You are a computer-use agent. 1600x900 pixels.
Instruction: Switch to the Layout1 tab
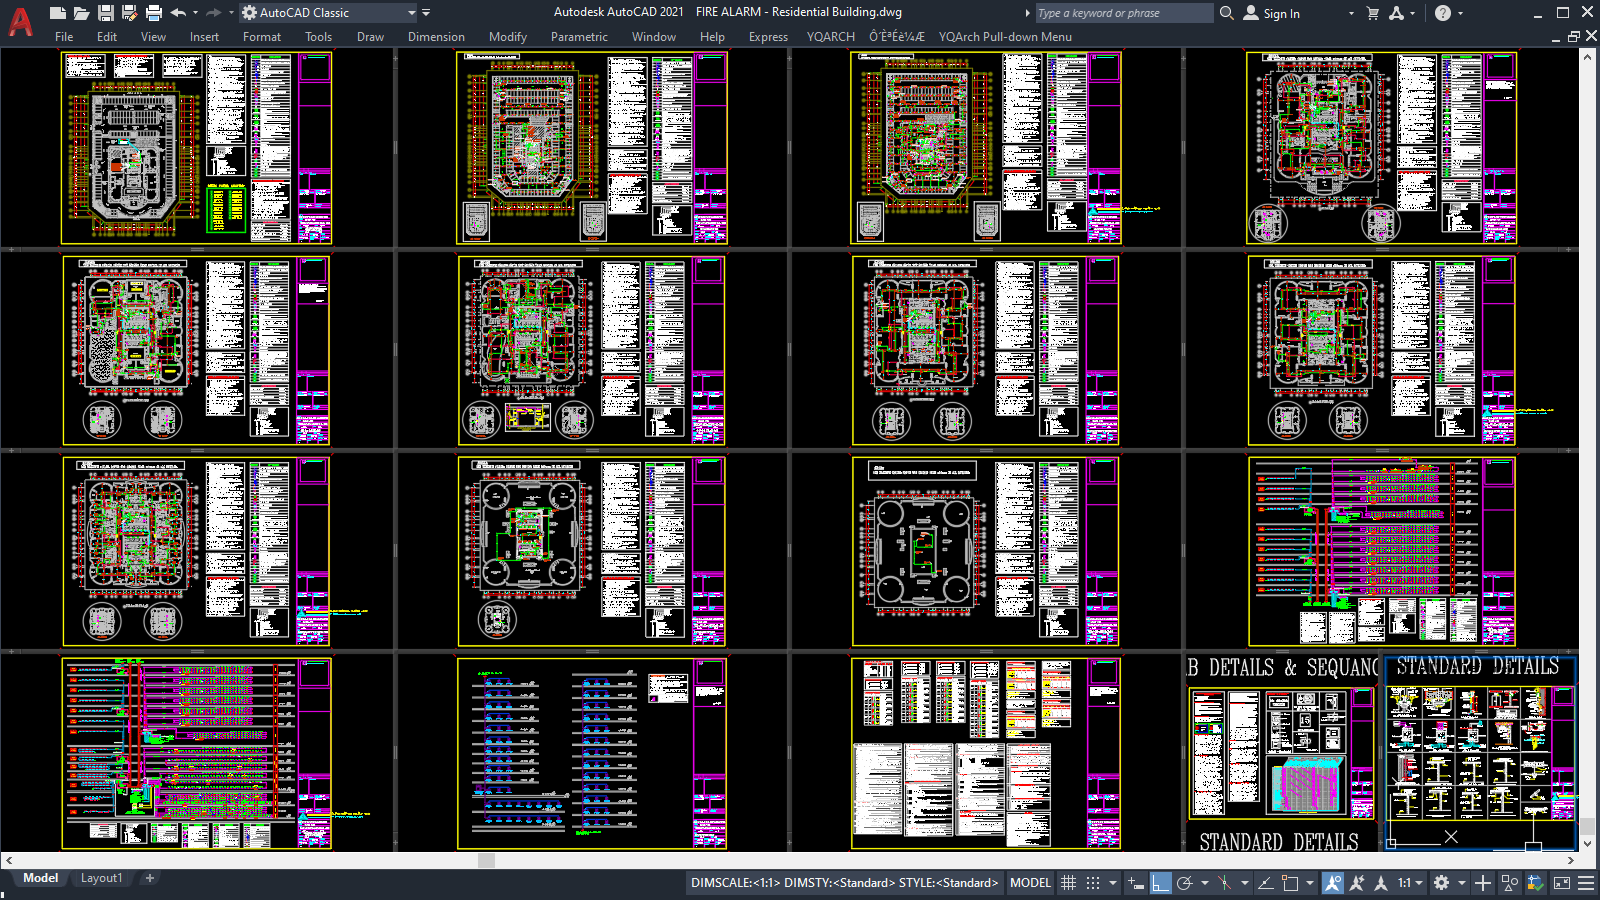tap(102, 877)
